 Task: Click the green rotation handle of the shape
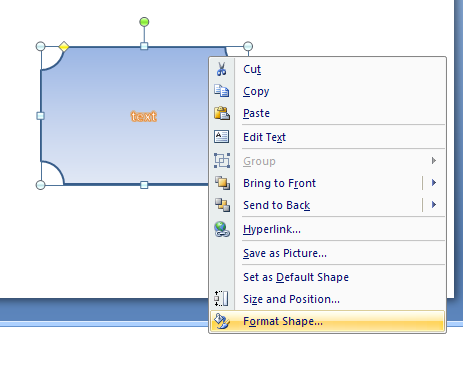144,22
